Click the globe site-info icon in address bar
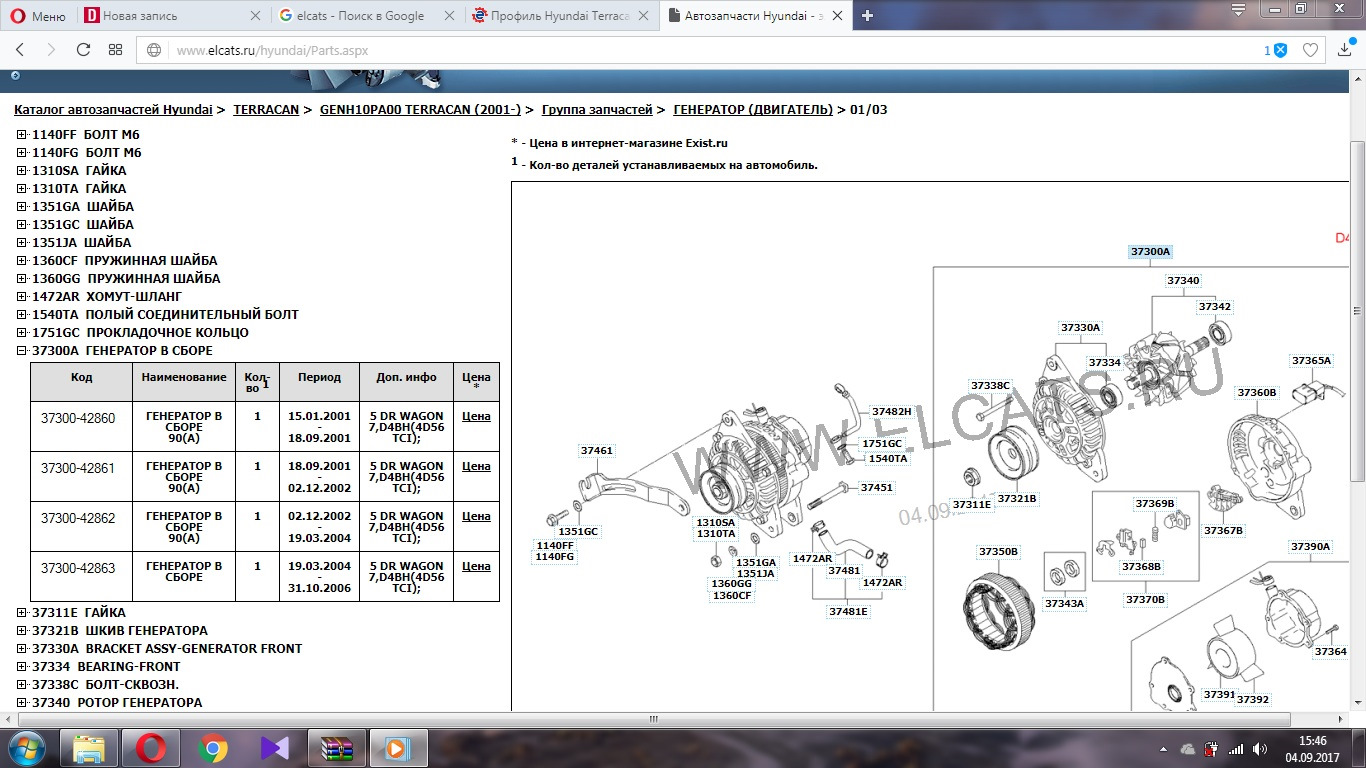1366x768 pixels. (x=155, y=50)
